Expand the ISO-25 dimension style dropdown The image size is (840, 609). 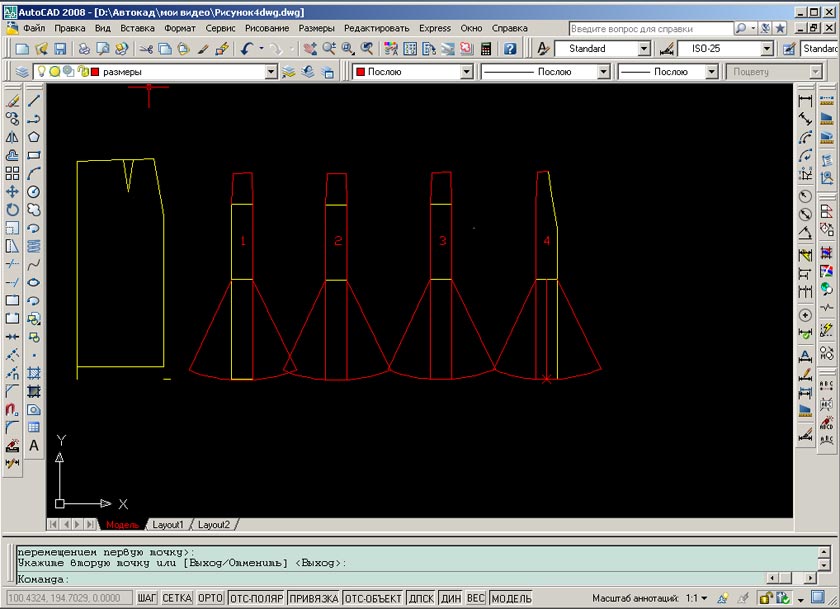click(766, 48)
